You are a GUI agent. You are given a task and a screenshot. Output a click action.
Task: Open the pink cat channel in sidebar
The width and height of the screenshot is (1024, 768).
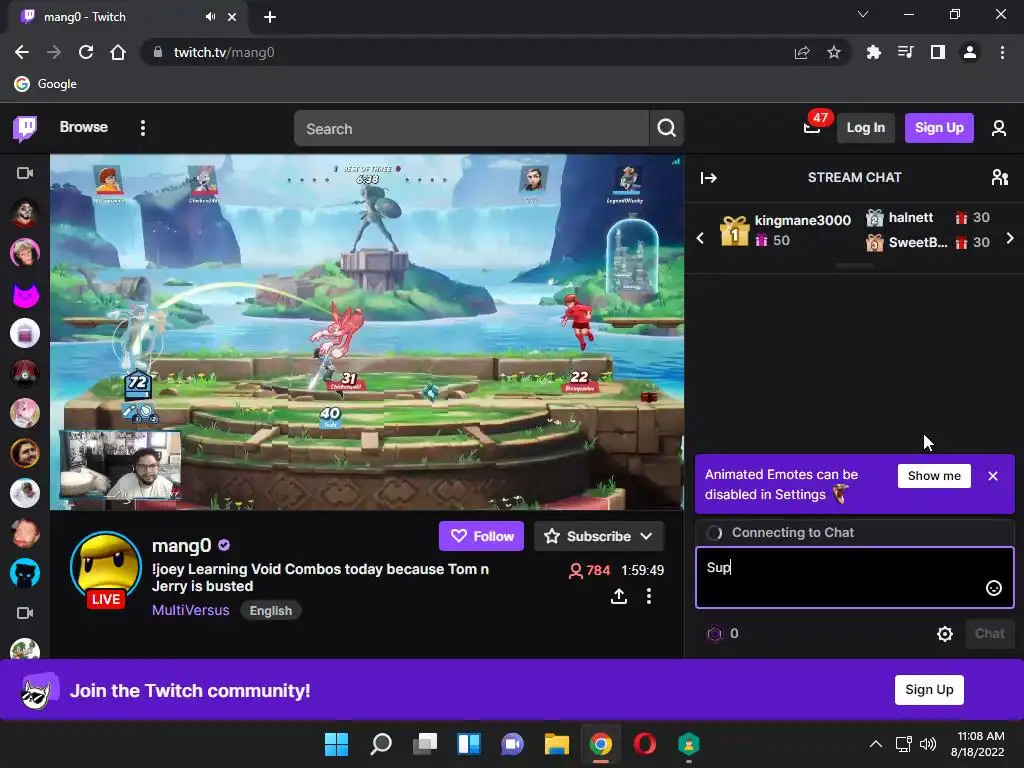[x=25, y=294]
